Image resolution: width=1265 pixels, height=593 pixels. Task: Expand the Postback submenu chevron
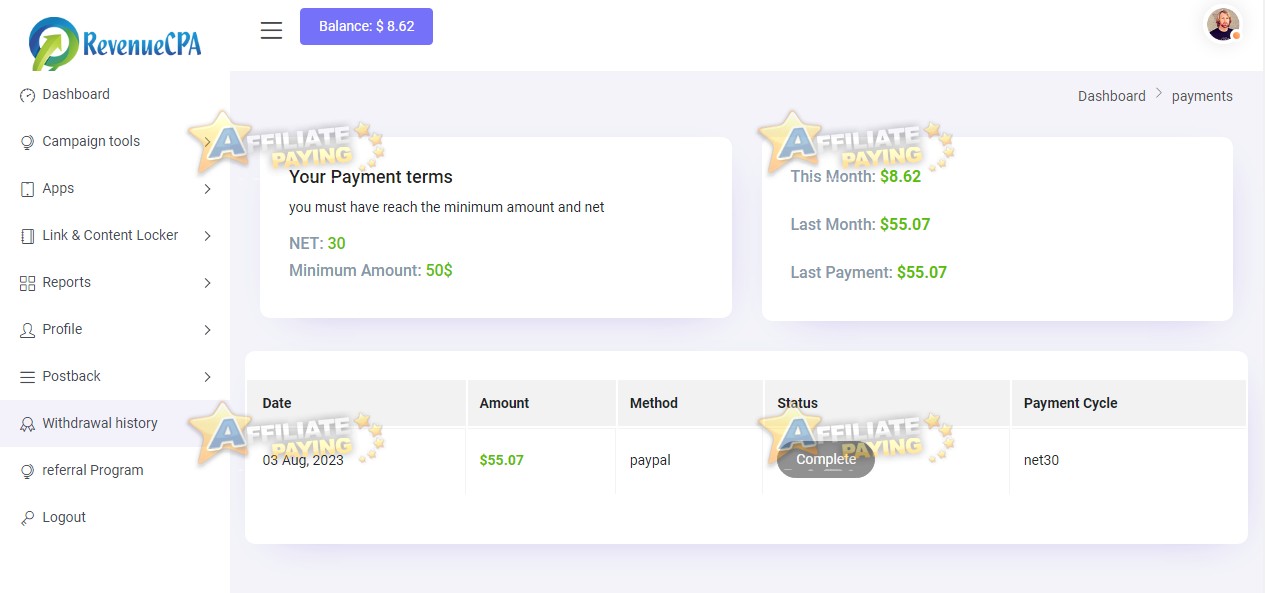coord(207,377)
